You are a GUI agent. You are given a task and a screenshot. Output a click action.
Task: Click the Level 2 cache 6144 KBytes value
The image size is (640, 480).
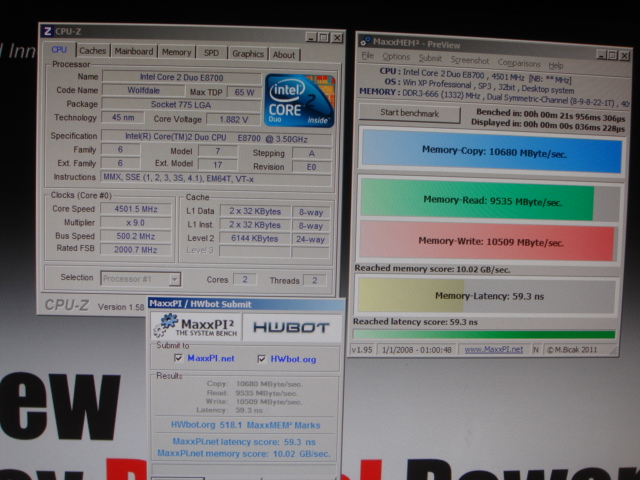pos(255,238)
